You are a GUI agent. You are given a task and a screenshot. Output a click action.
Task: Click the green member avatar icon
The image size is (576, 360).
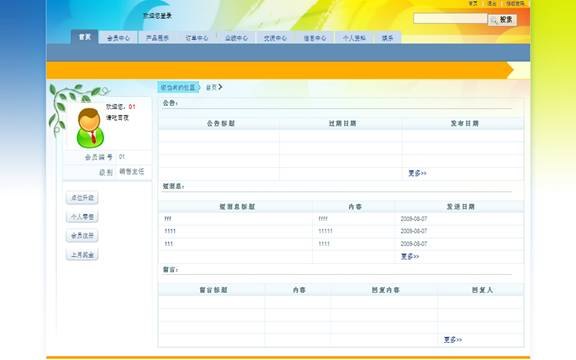tap(90, 128)
